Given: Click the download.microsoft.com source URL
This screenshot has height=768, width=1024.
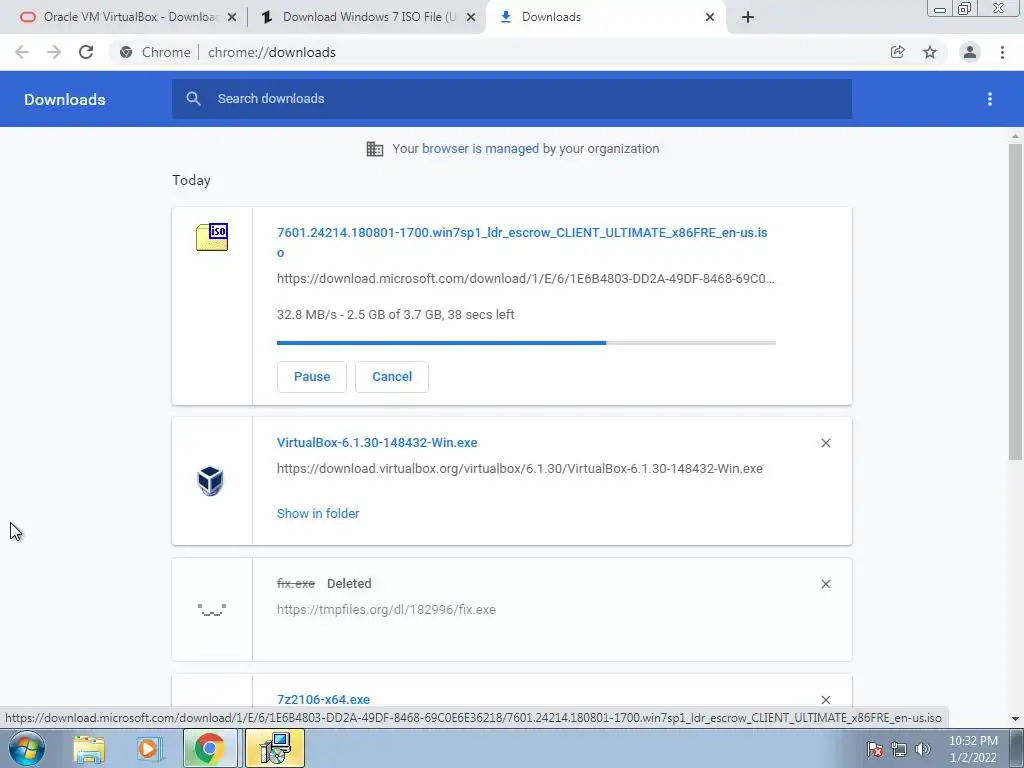Looking at the screenshot, I should coord(526,279).
